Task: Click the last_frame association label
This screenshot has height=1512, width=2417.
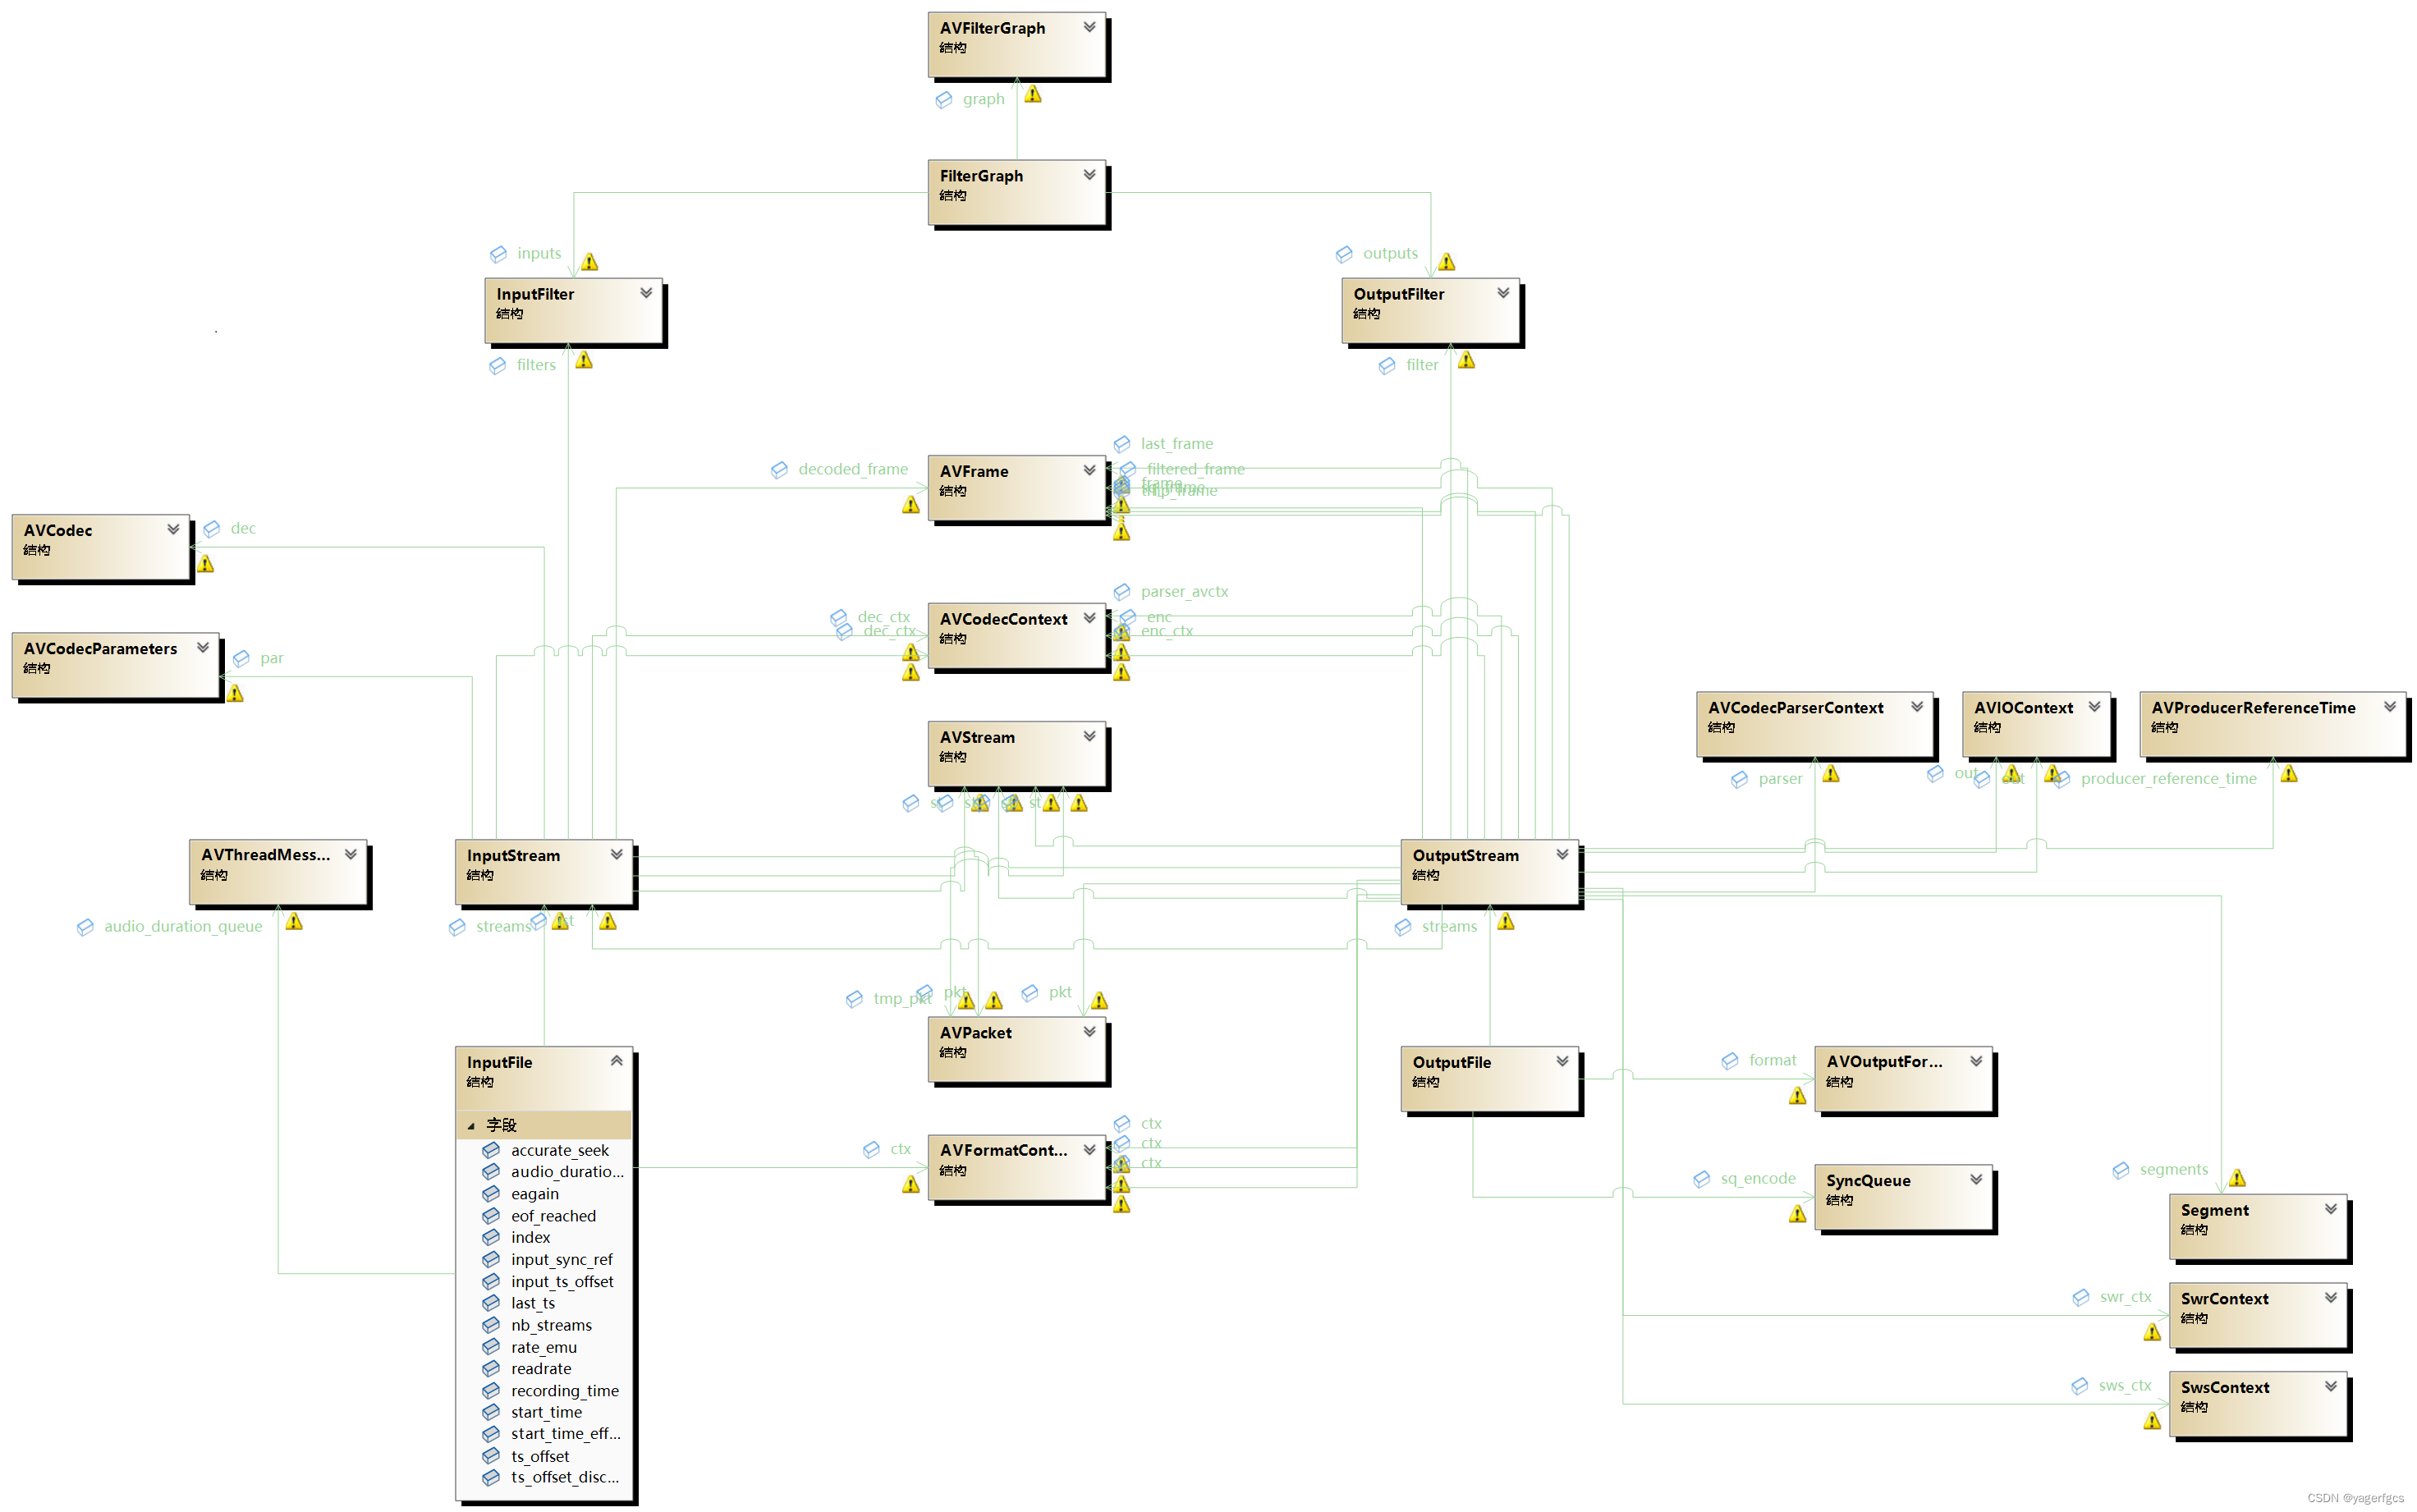Action: click(1177, 443)
